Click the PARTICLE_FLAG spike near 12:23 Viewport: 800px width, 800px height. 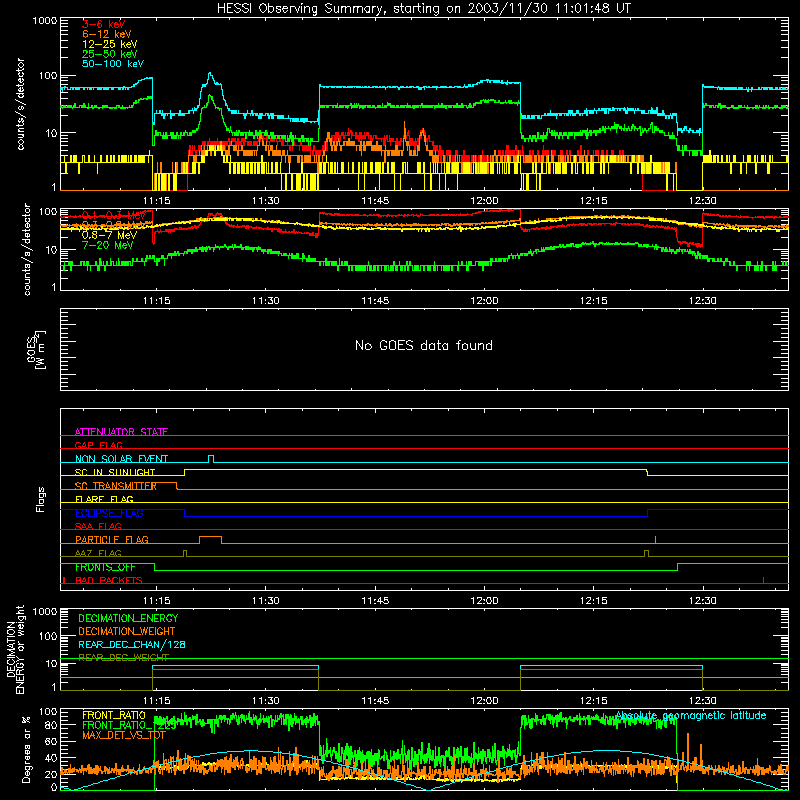click(656, 539)
